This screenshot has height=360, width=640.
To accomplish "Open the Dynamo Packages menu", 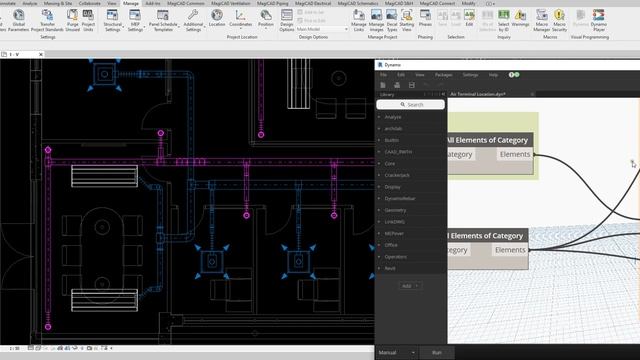I will 443,75.
